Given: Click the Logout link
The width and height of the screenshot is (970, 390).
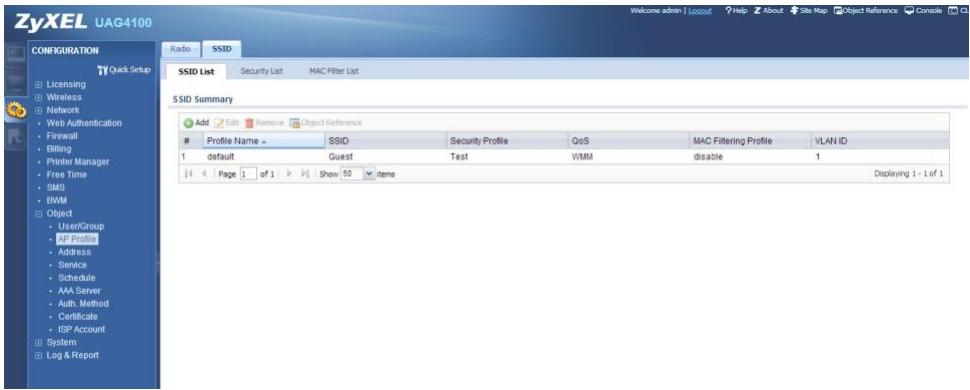Looking at the screenshot, I should point(700,11).
